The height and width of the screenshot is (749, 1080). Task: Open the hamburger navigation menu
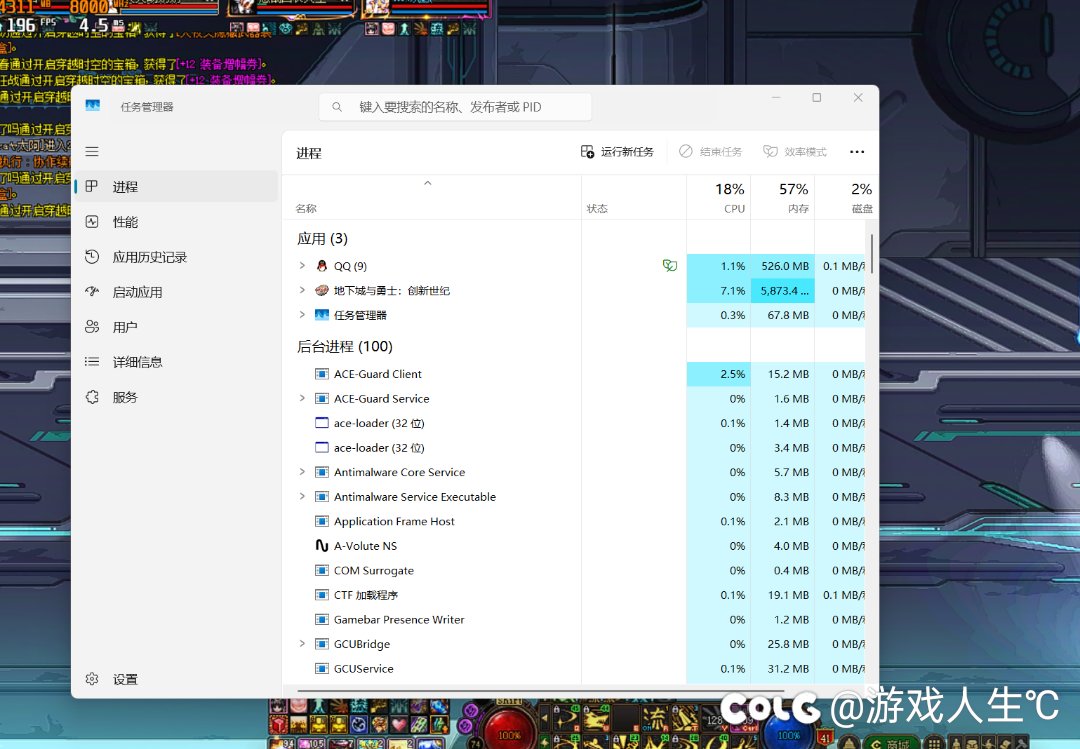coord(92,152)
